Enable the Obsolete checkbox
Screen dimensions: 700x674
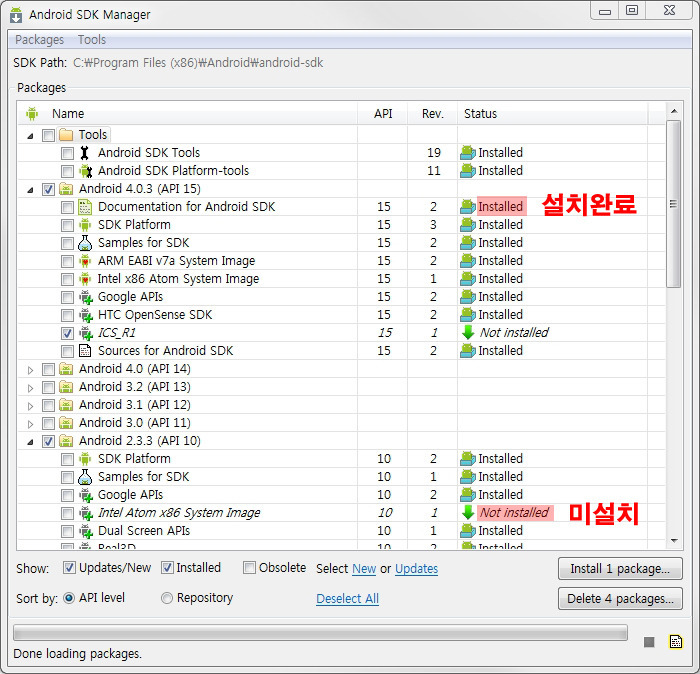pos(249,568)
